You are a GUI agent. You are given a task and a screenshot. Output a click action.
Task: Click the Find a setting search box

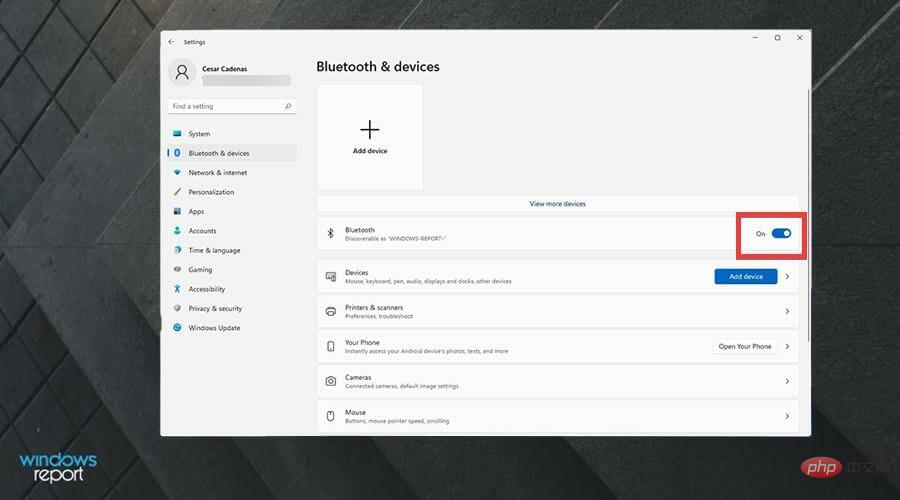coord(225,106)
